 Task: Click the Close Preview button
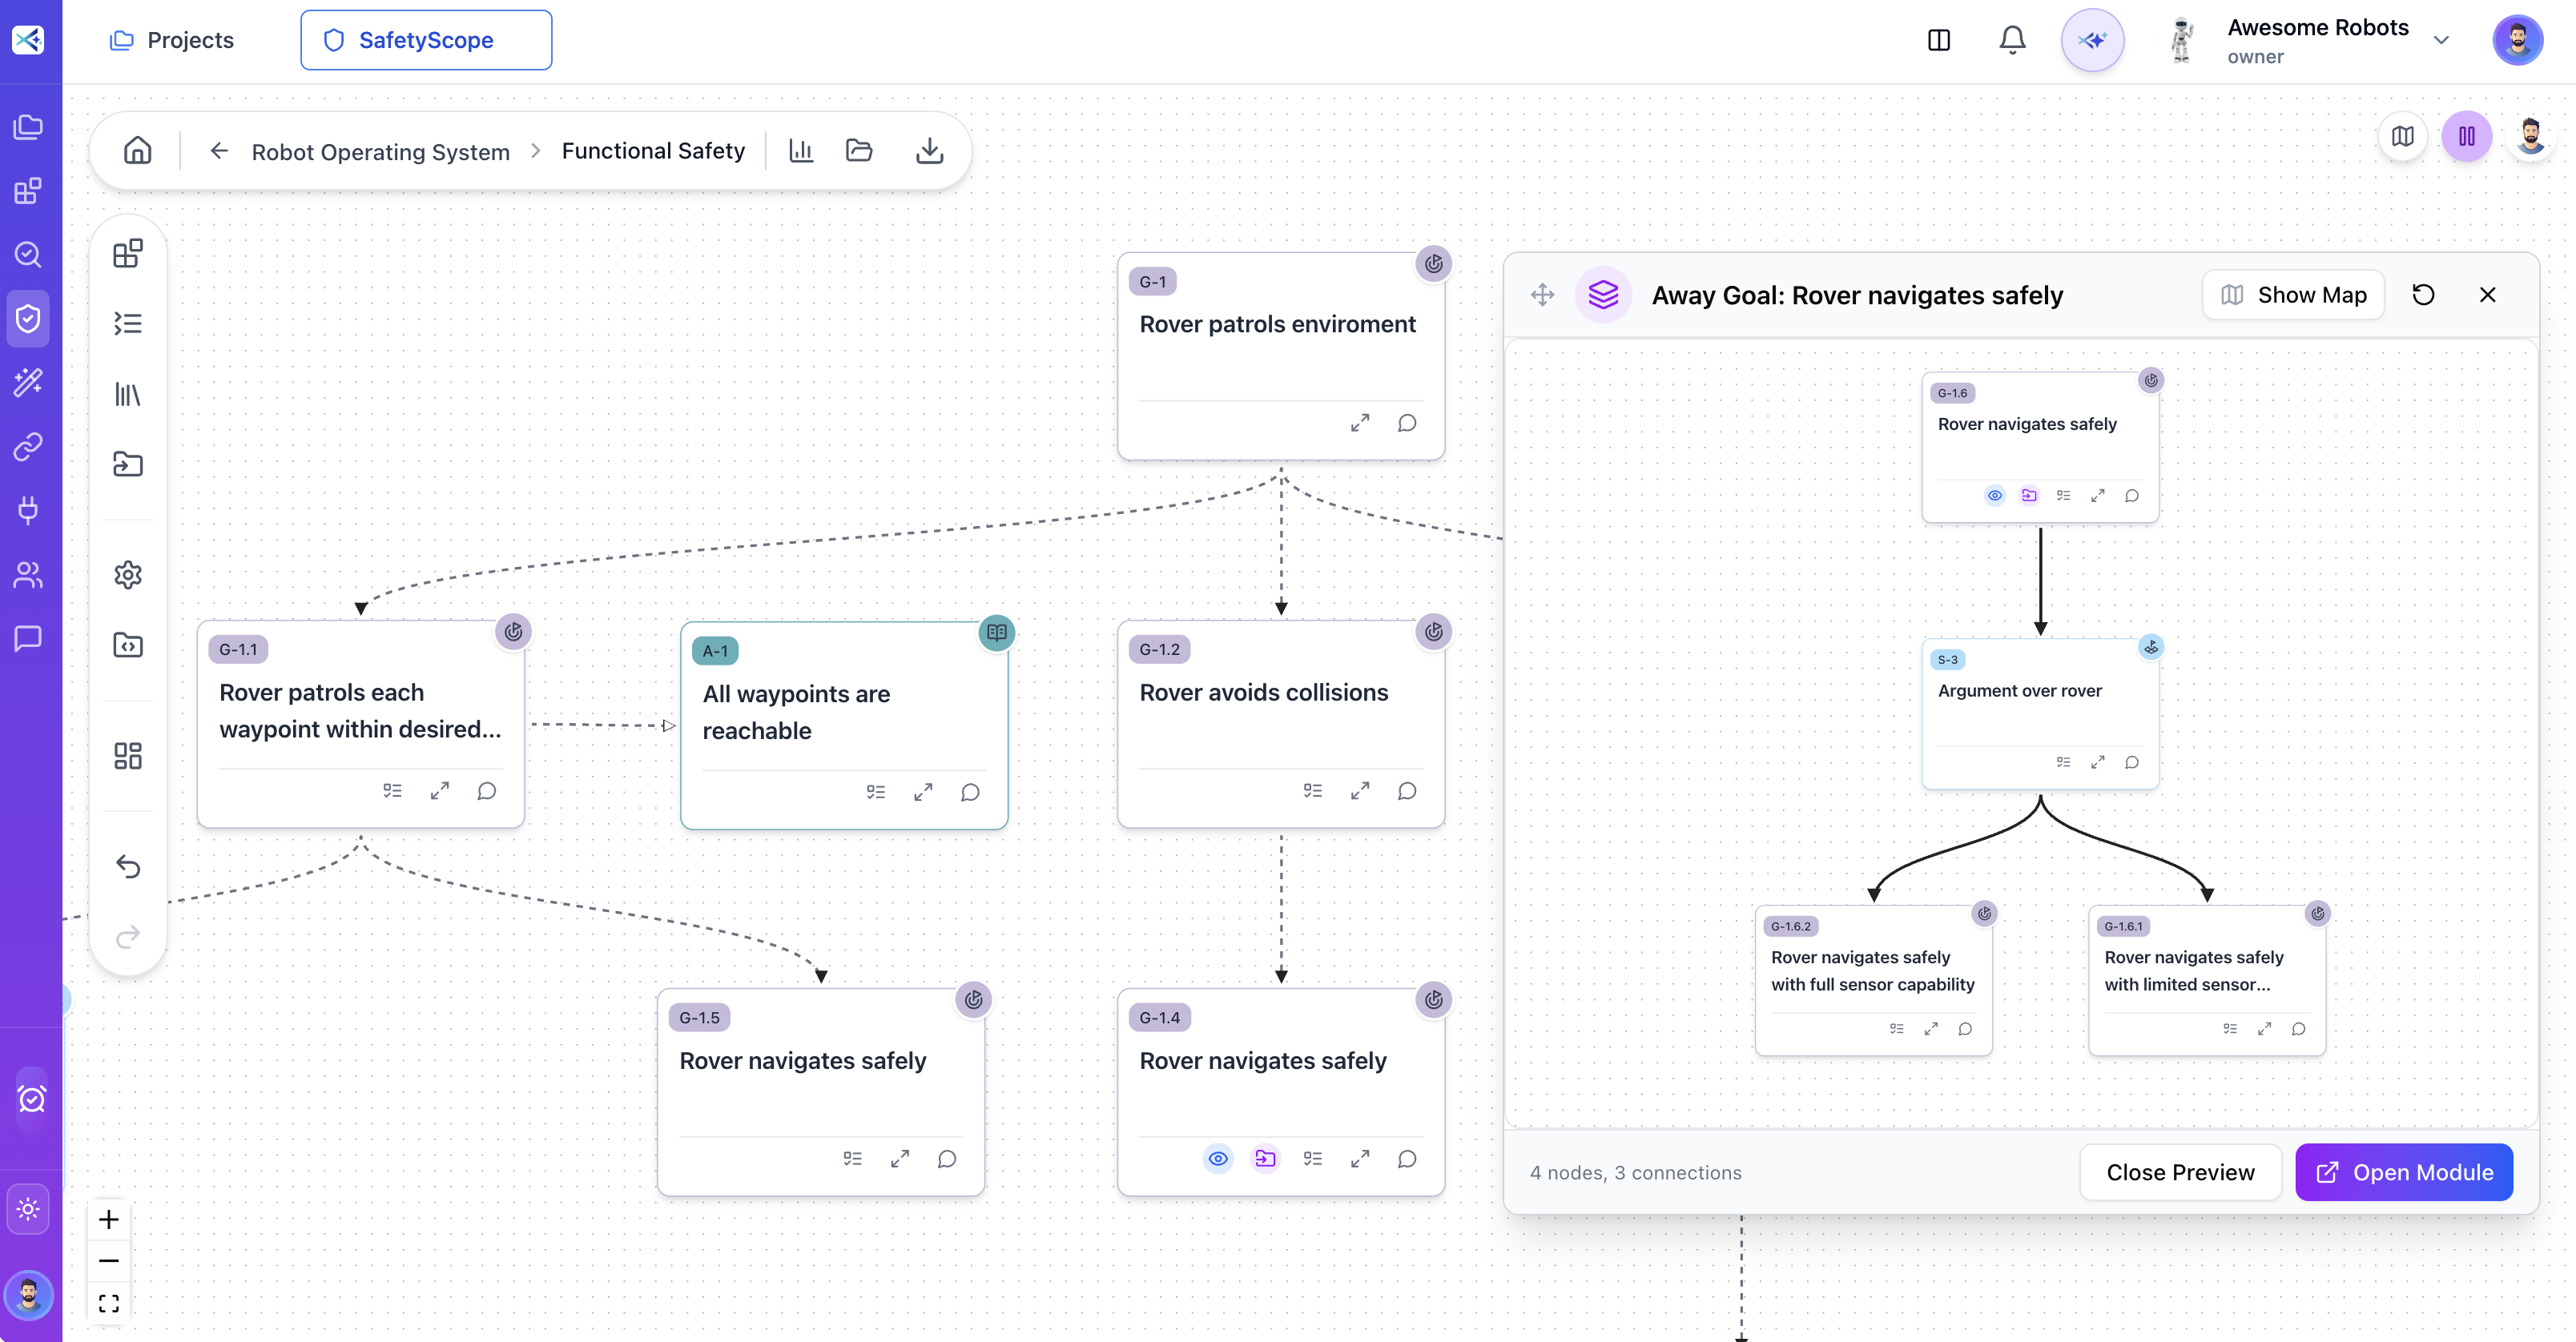2180,1172
